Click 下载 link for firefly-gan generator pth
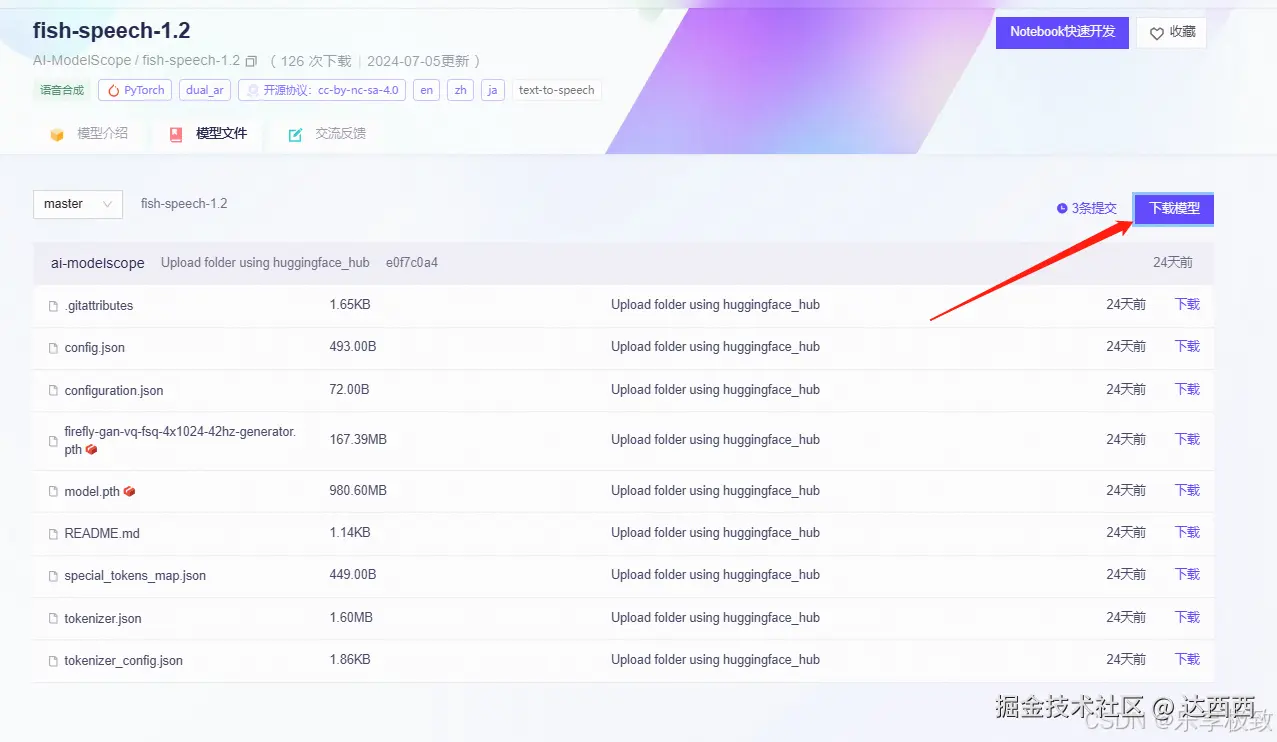The width and height of the screenshot is (1277, 742). pyautogui.click(x=1187, y=439)
